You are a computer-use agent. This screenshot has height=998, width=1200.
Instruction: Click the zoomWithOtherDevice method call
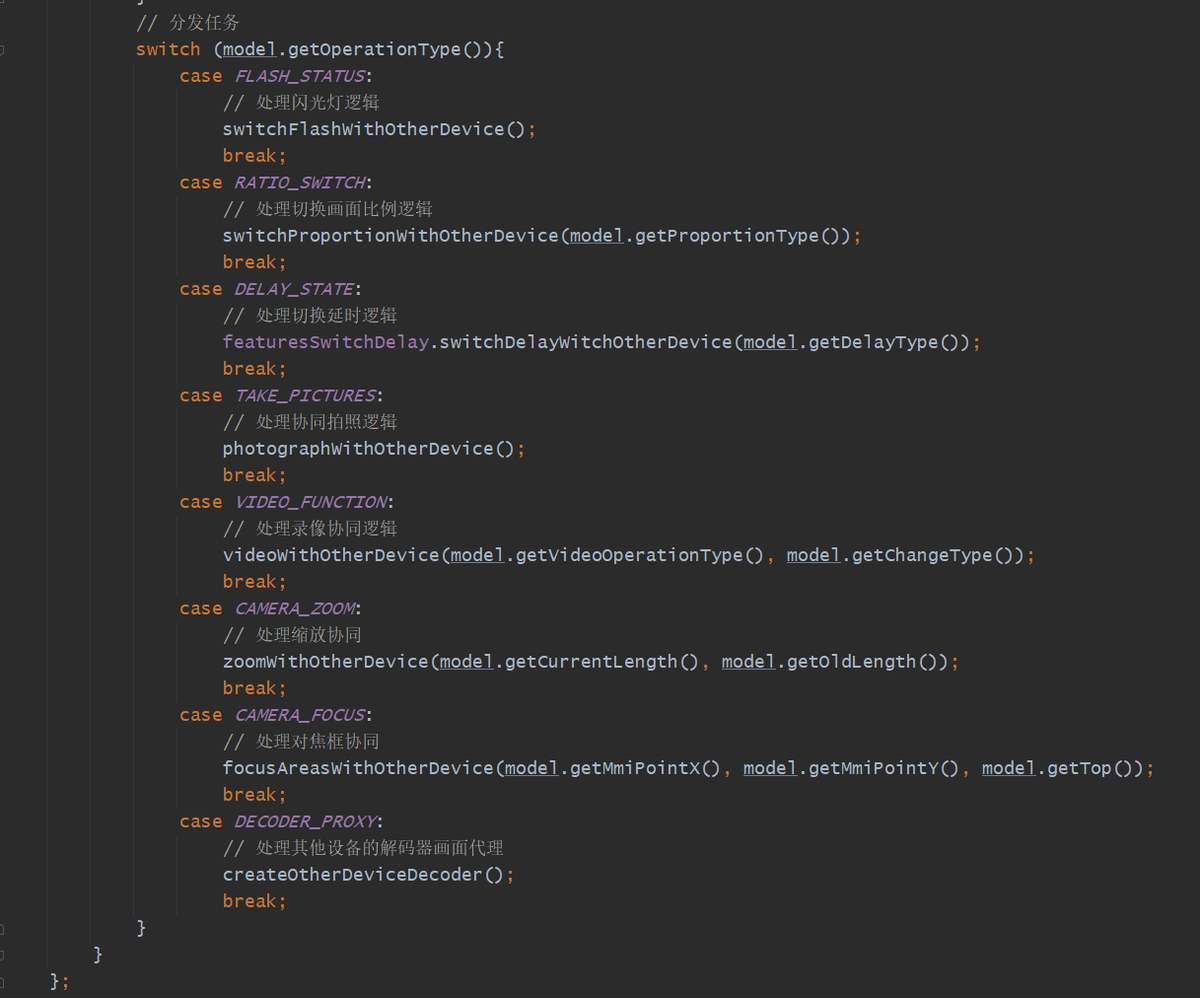[x=325, y=661]
